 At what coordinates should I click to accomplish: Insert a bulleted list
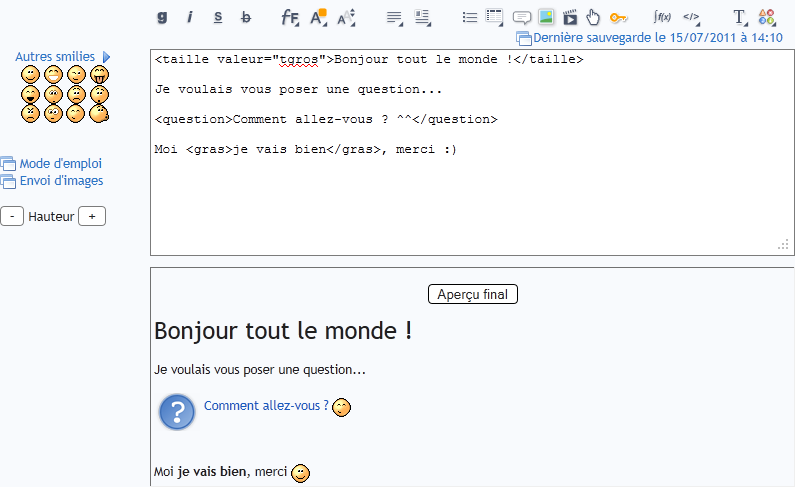point(469,18)
